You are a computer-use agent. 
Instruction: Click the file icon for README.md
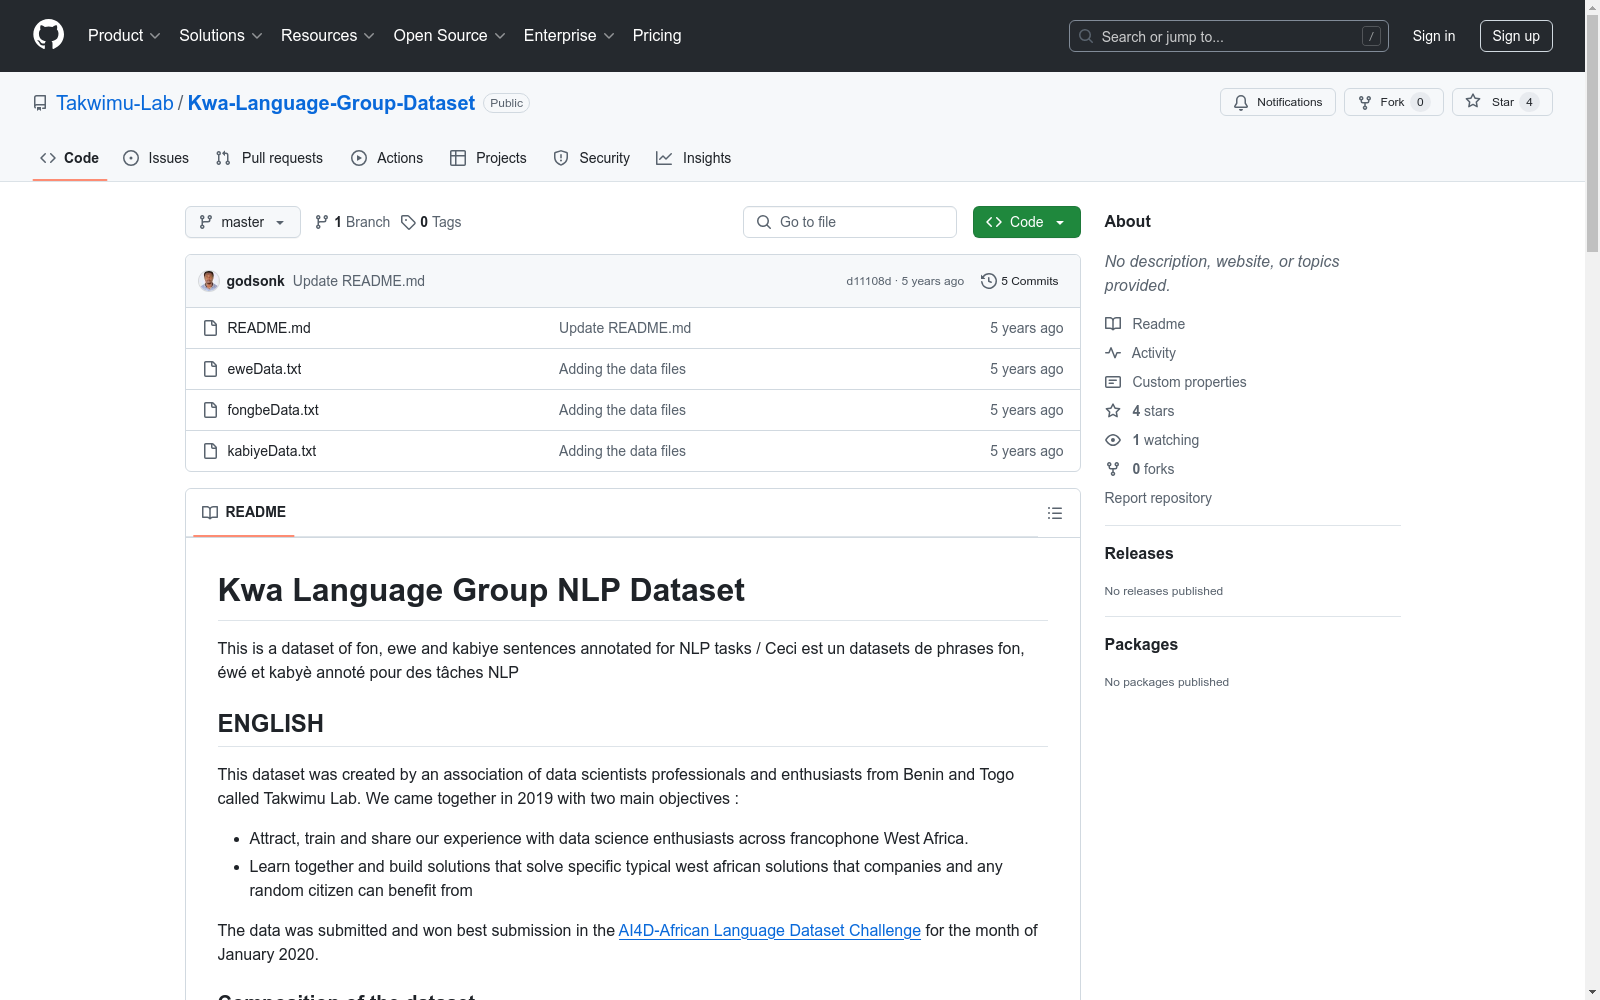pos(210,328)
